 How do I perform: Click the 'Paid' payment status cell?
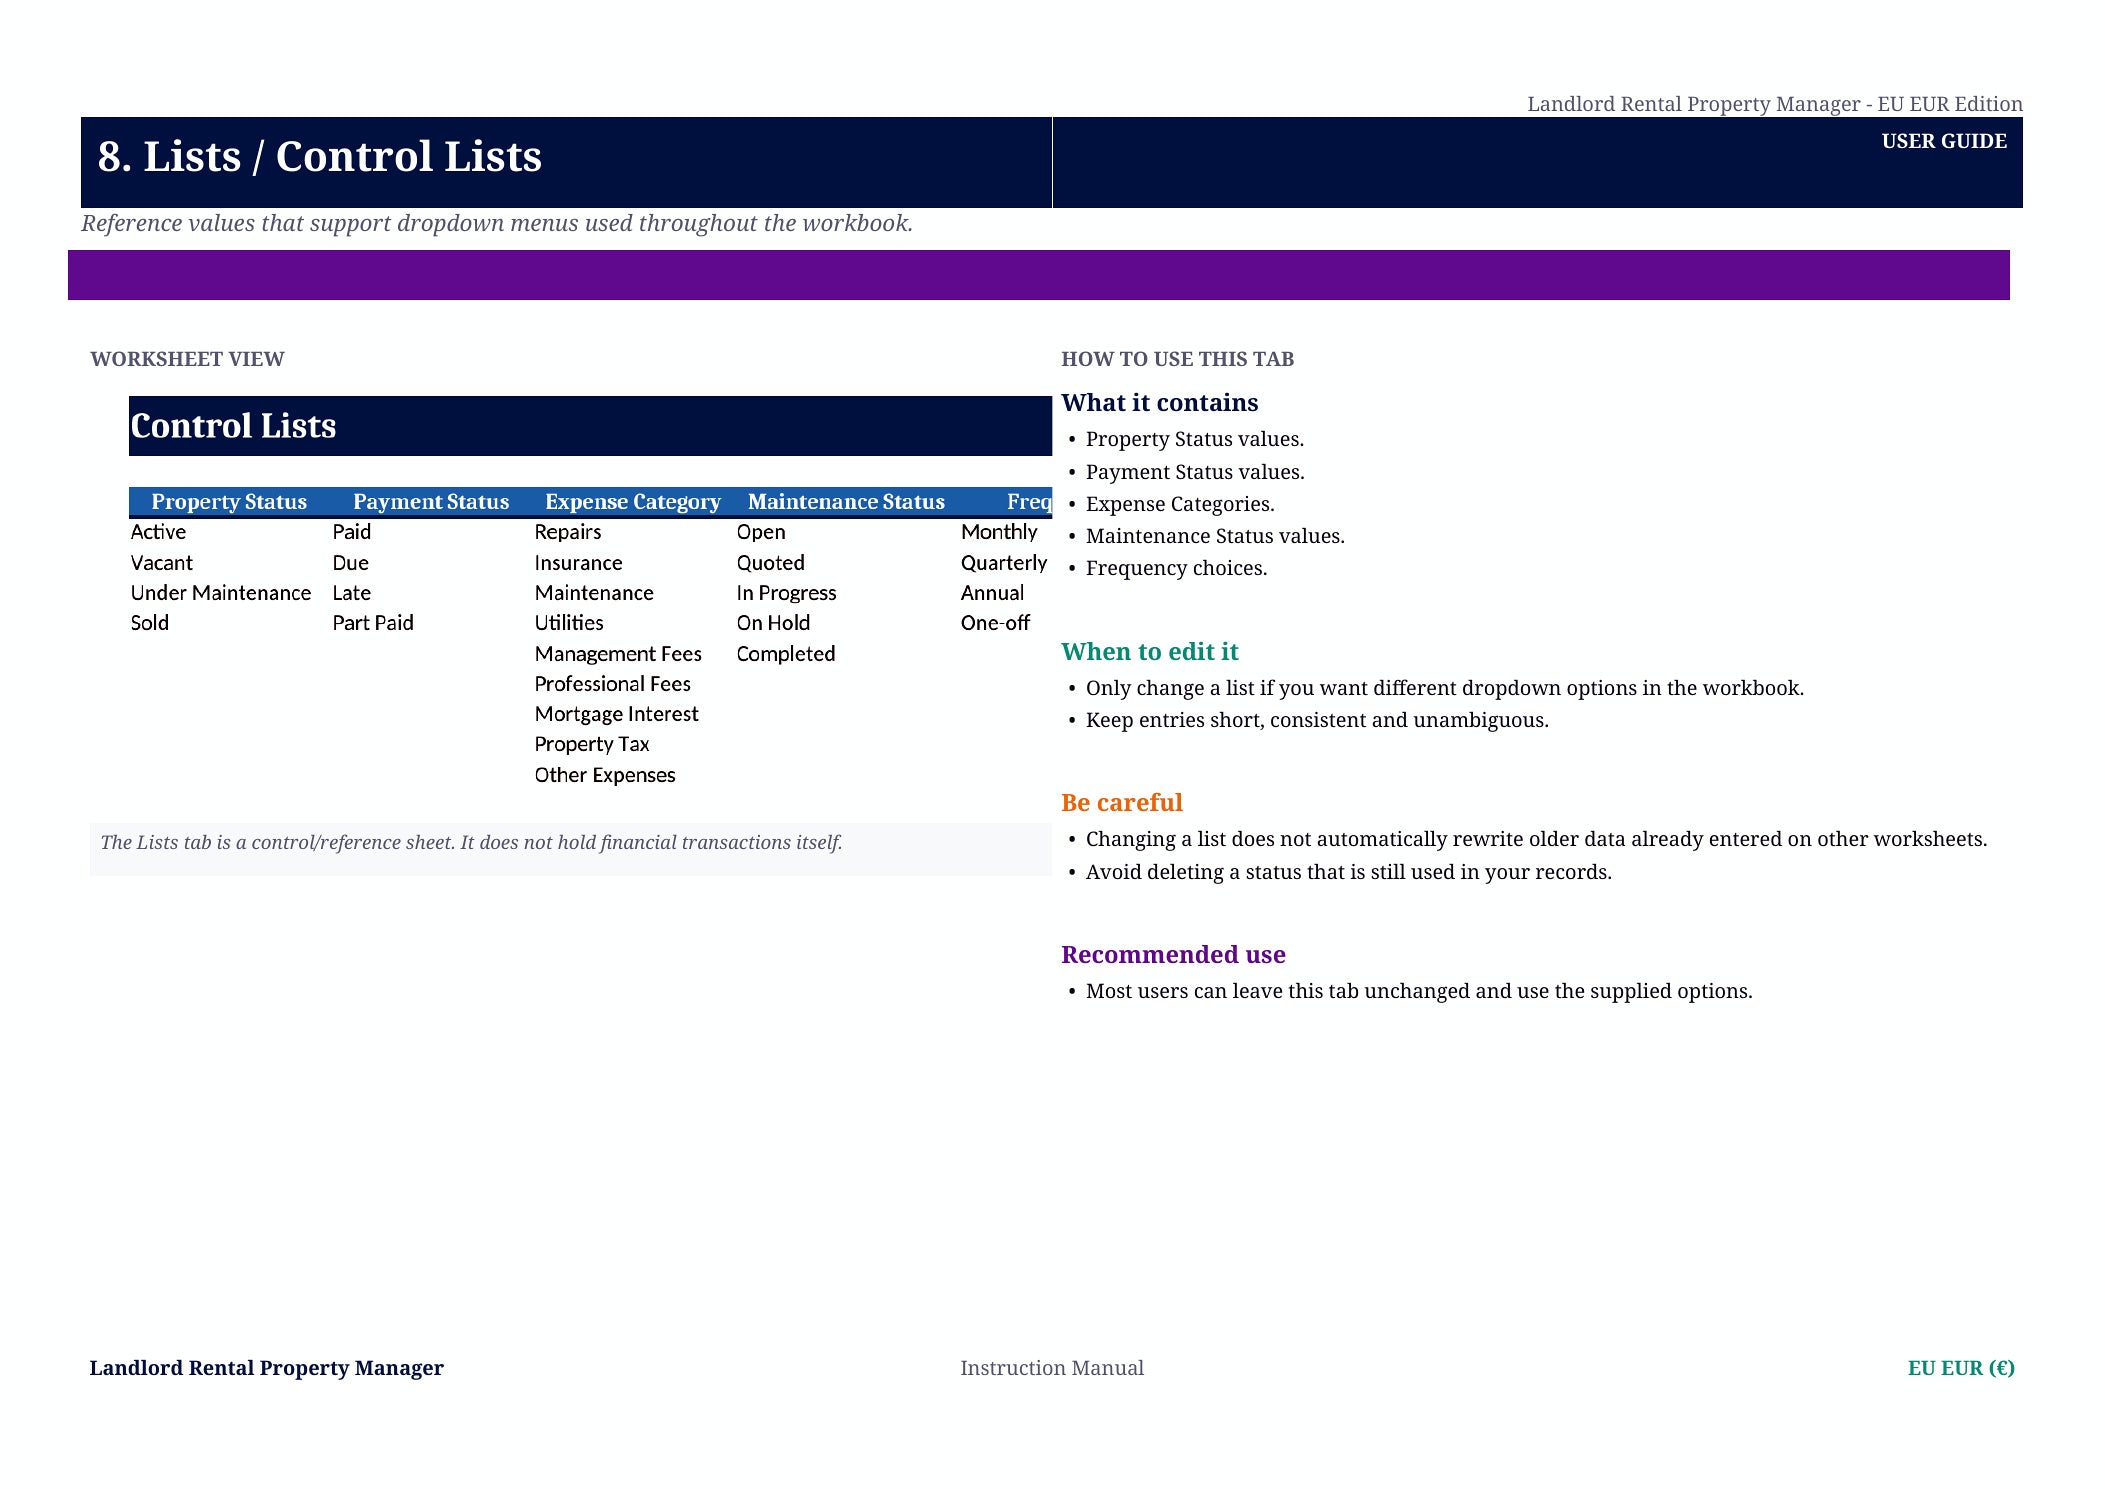(351, 532)
